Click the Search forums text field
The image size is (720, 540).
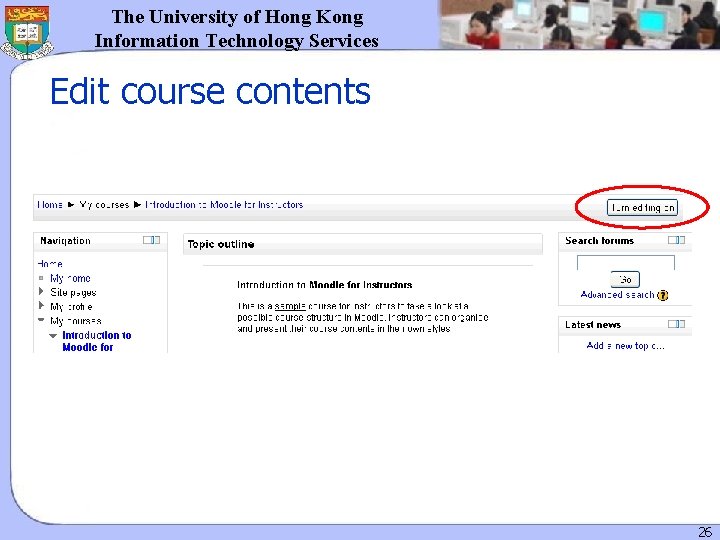coord(625,263)
